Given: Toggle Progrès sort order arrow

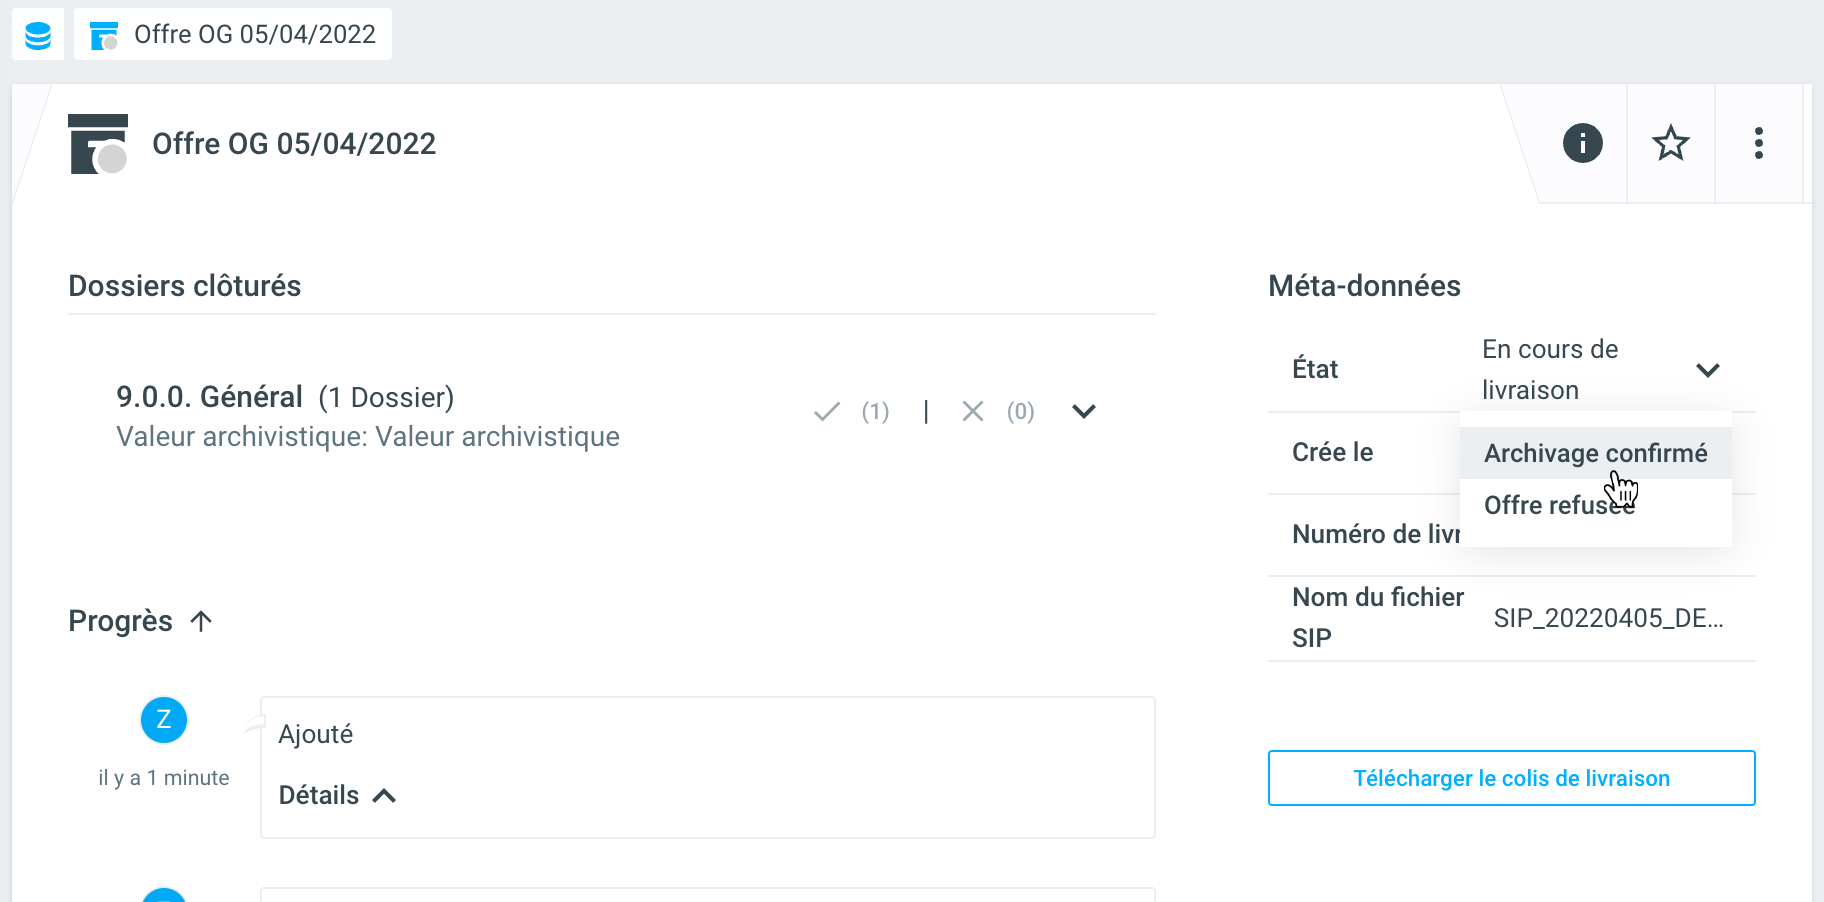Looking at the screenshot, I should click(201, 621).
